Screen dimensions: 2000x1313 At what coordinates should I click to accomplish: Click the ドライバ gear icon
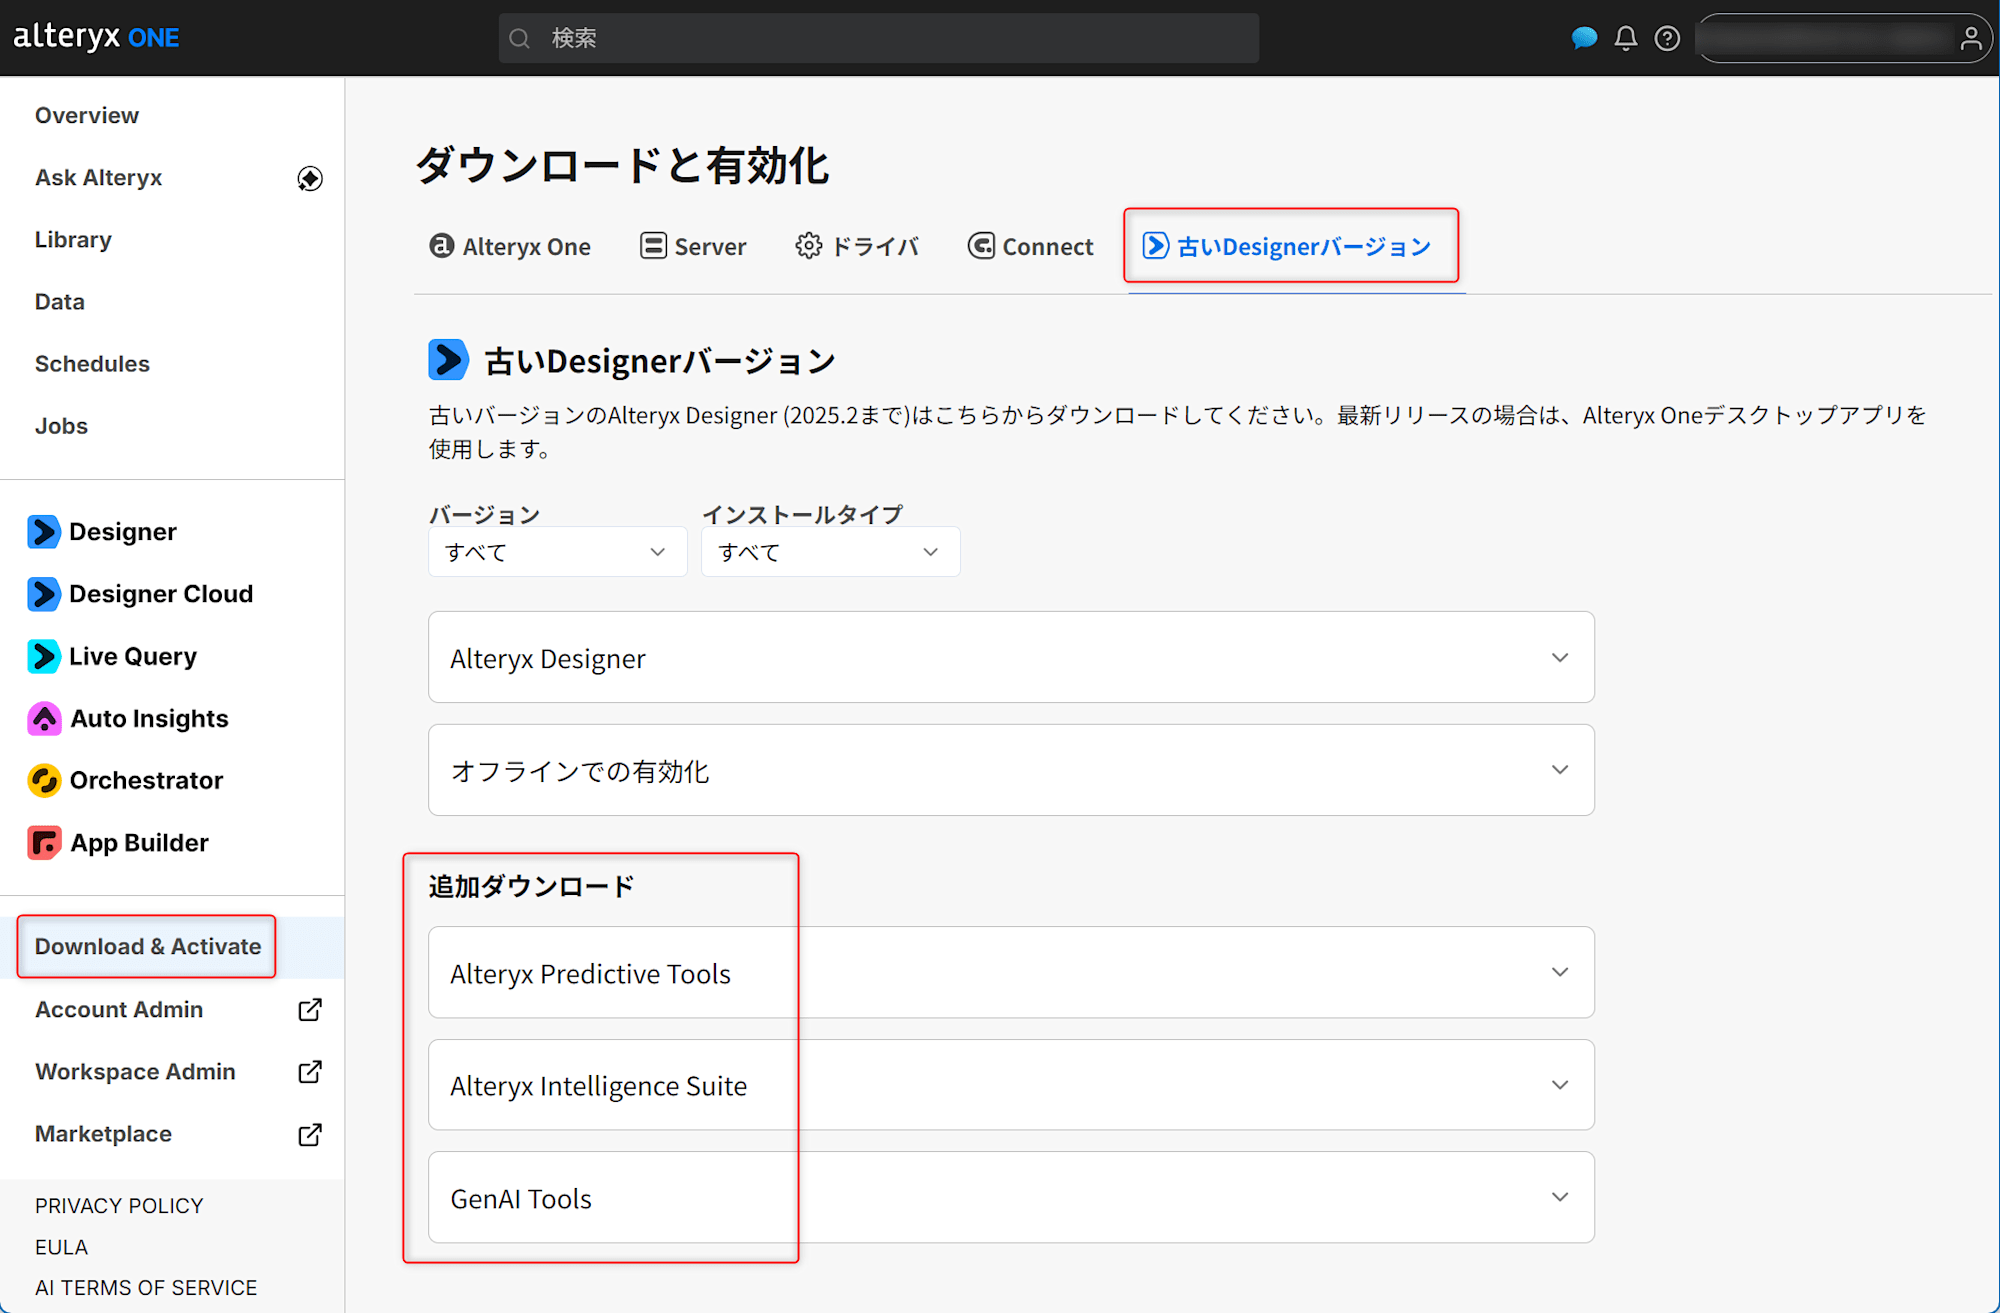pyautogui.click(x=809, y=245)
